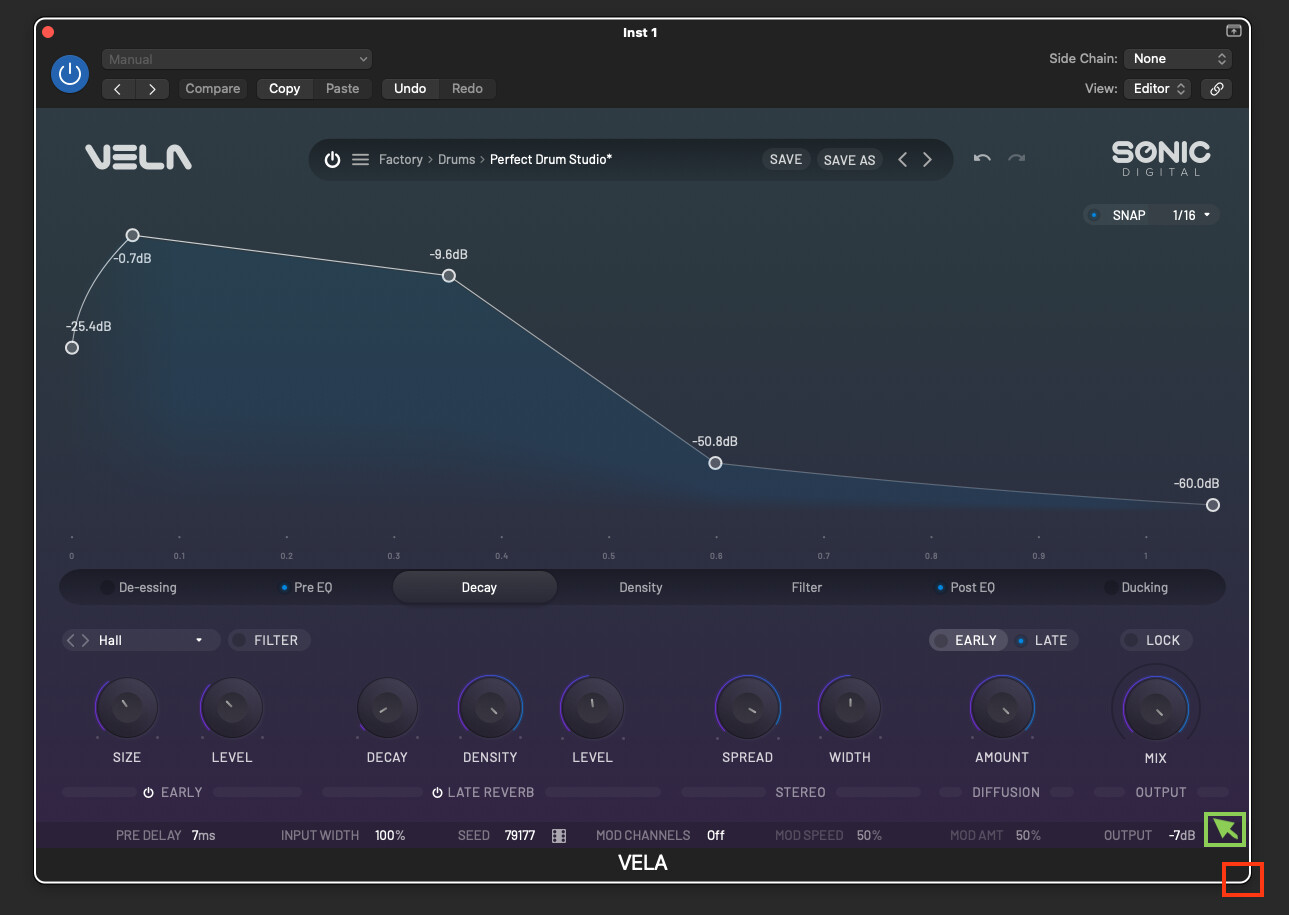Click the blue plugin power bypass button
Screen dimensions: 1289x915
69,74
